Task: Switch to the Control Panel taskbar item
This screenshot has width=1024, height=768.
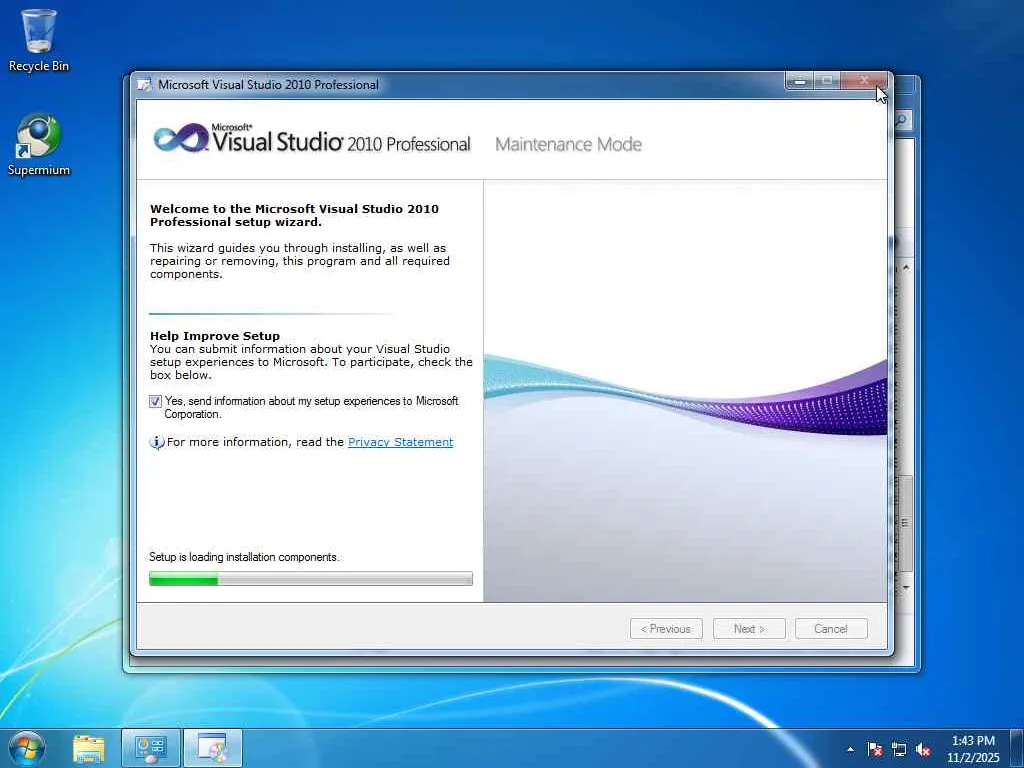Action: tap(150, 748)
